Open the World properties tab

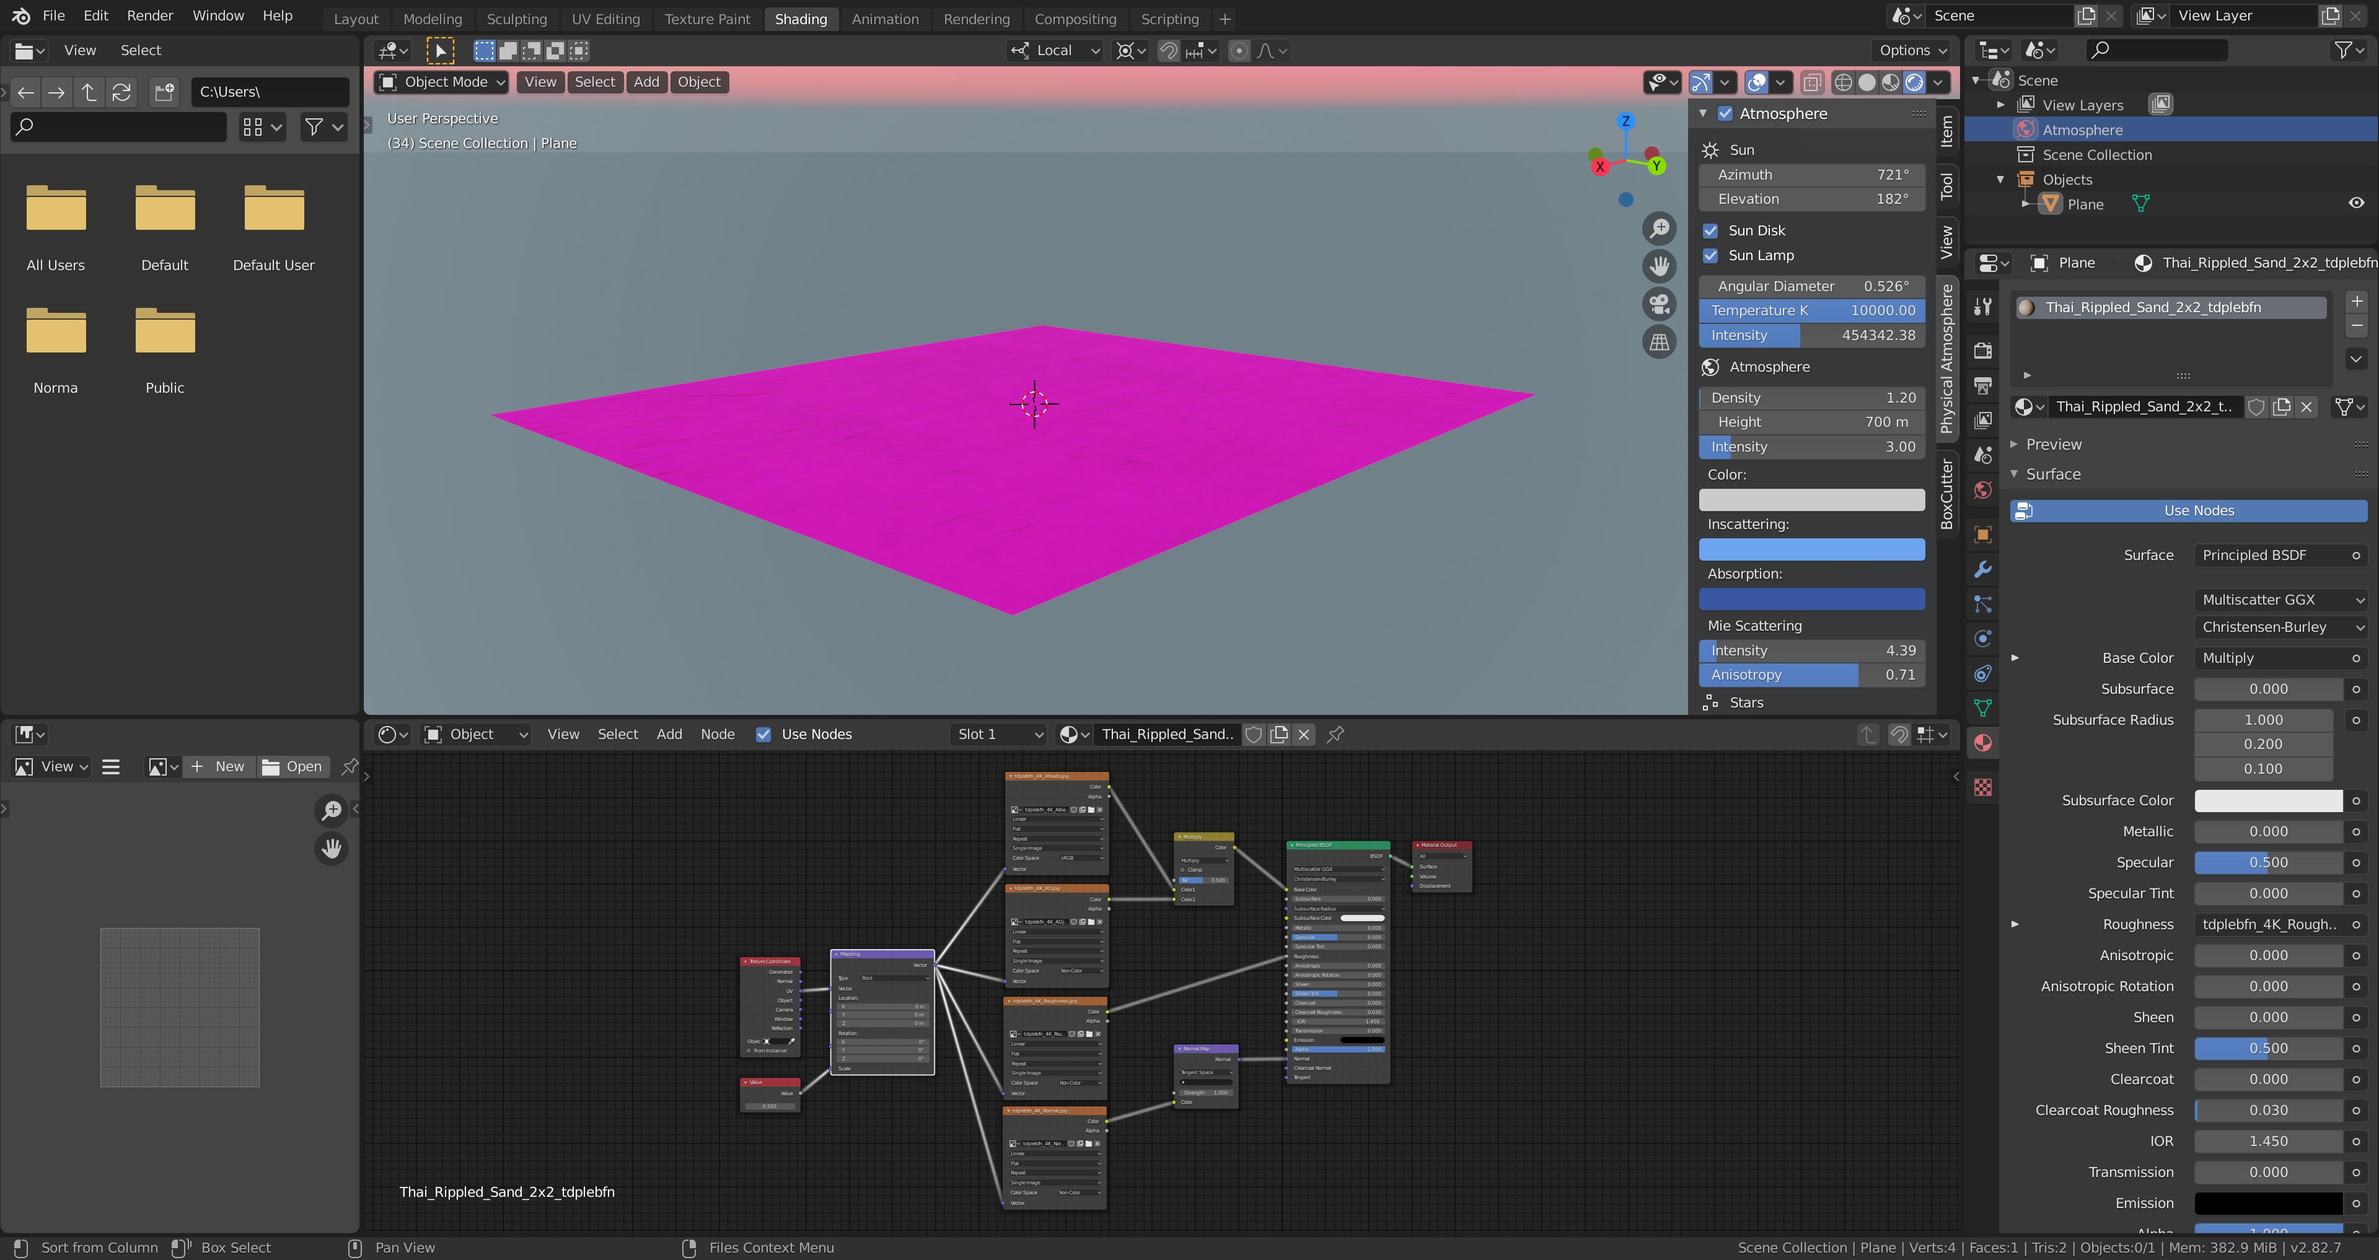[1983, 490]
